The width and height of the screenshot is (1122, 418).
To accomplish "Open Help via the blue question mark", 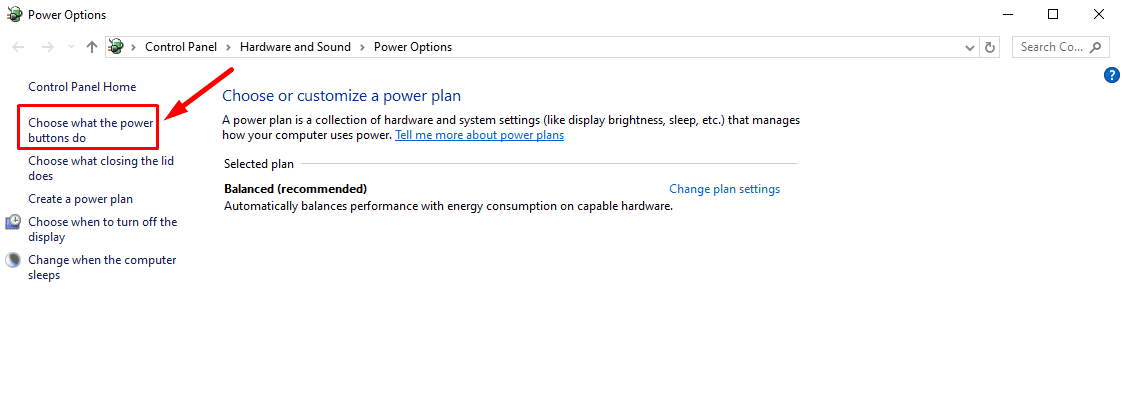I will point(1111,75).
